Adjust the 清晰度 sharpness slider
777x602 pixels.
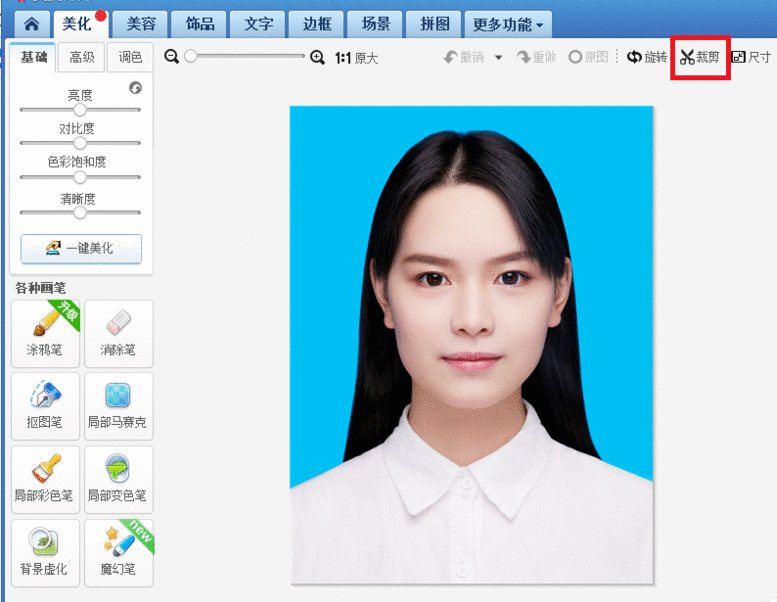(x=80, y=213)
